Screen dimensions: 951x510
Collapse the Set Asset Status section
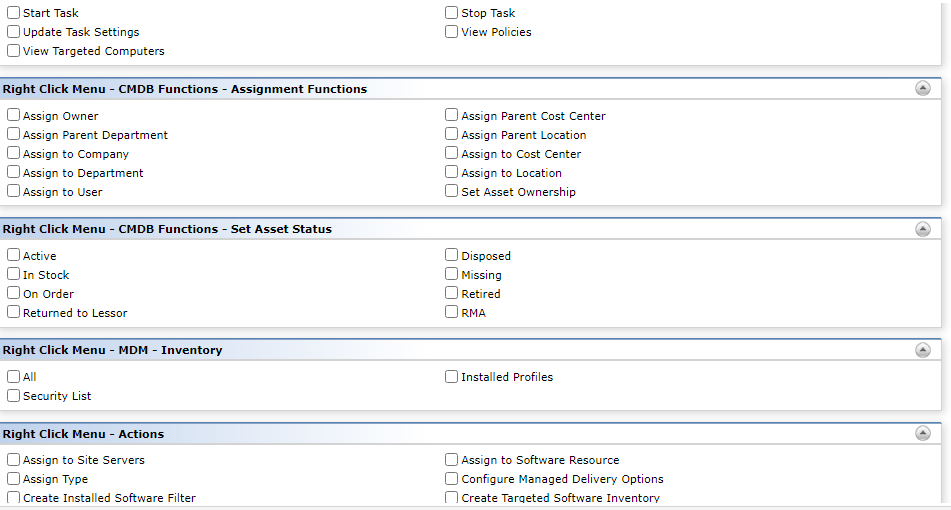922,229
